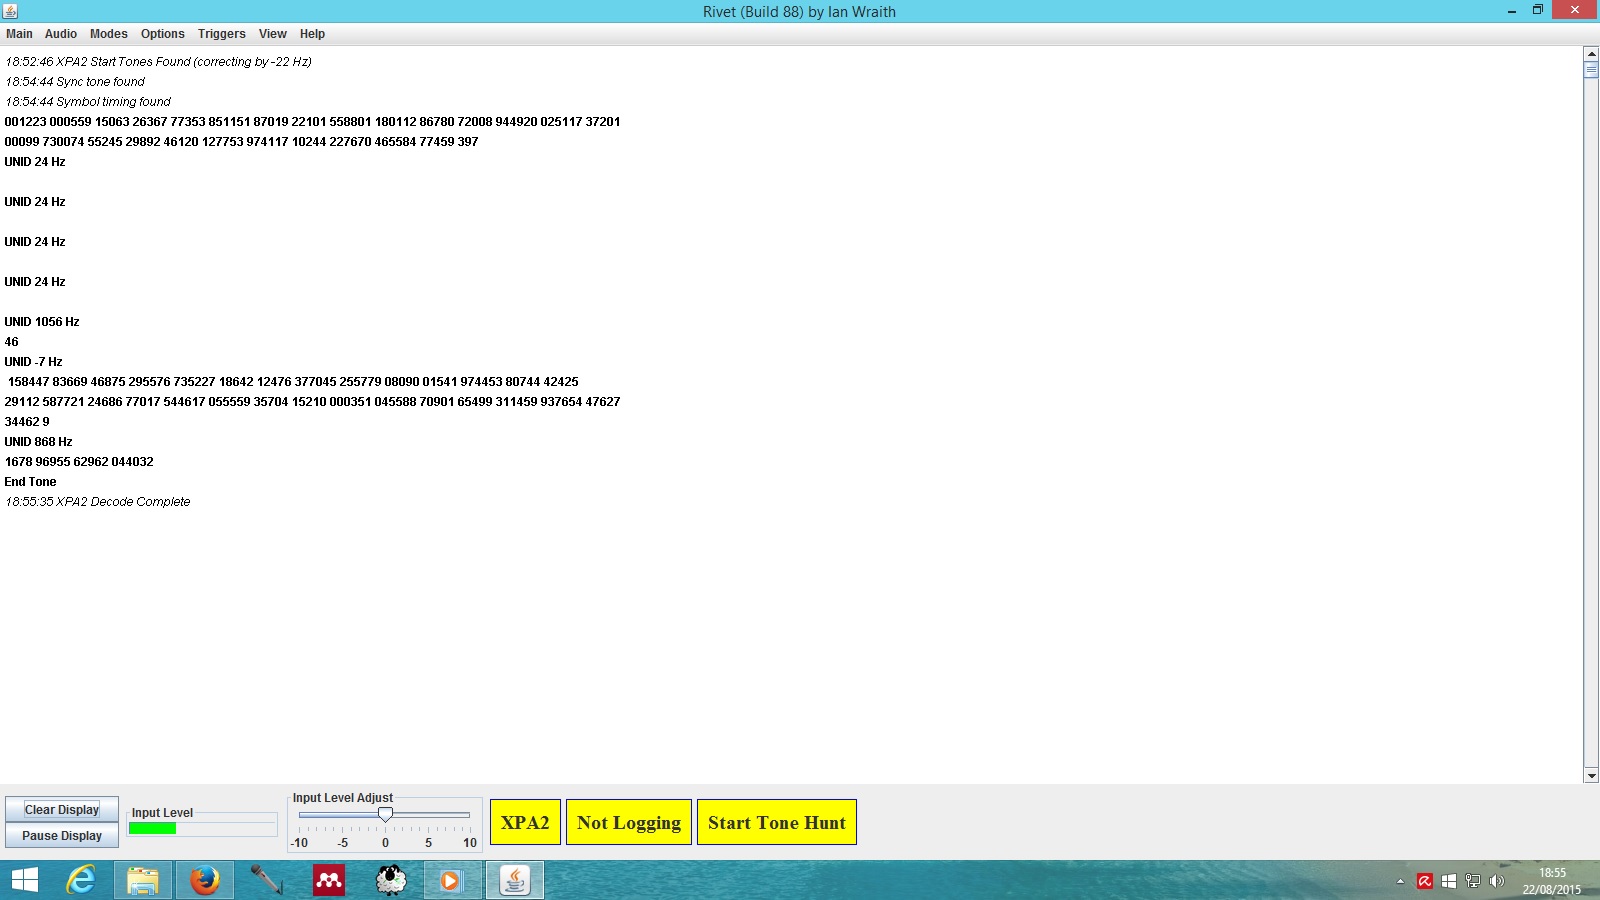Click the sheep icon in the taskbar
The height and width of the screenshot is (900, 1600).
click(x=390, y=880)
